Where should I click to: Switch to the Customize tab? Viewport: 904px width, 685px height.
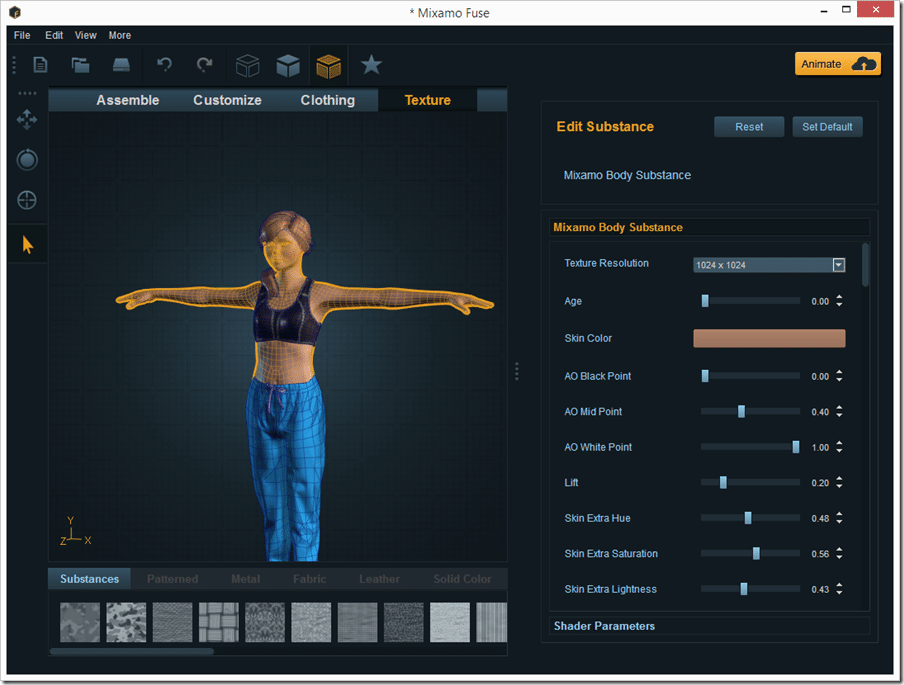(227, 100)
